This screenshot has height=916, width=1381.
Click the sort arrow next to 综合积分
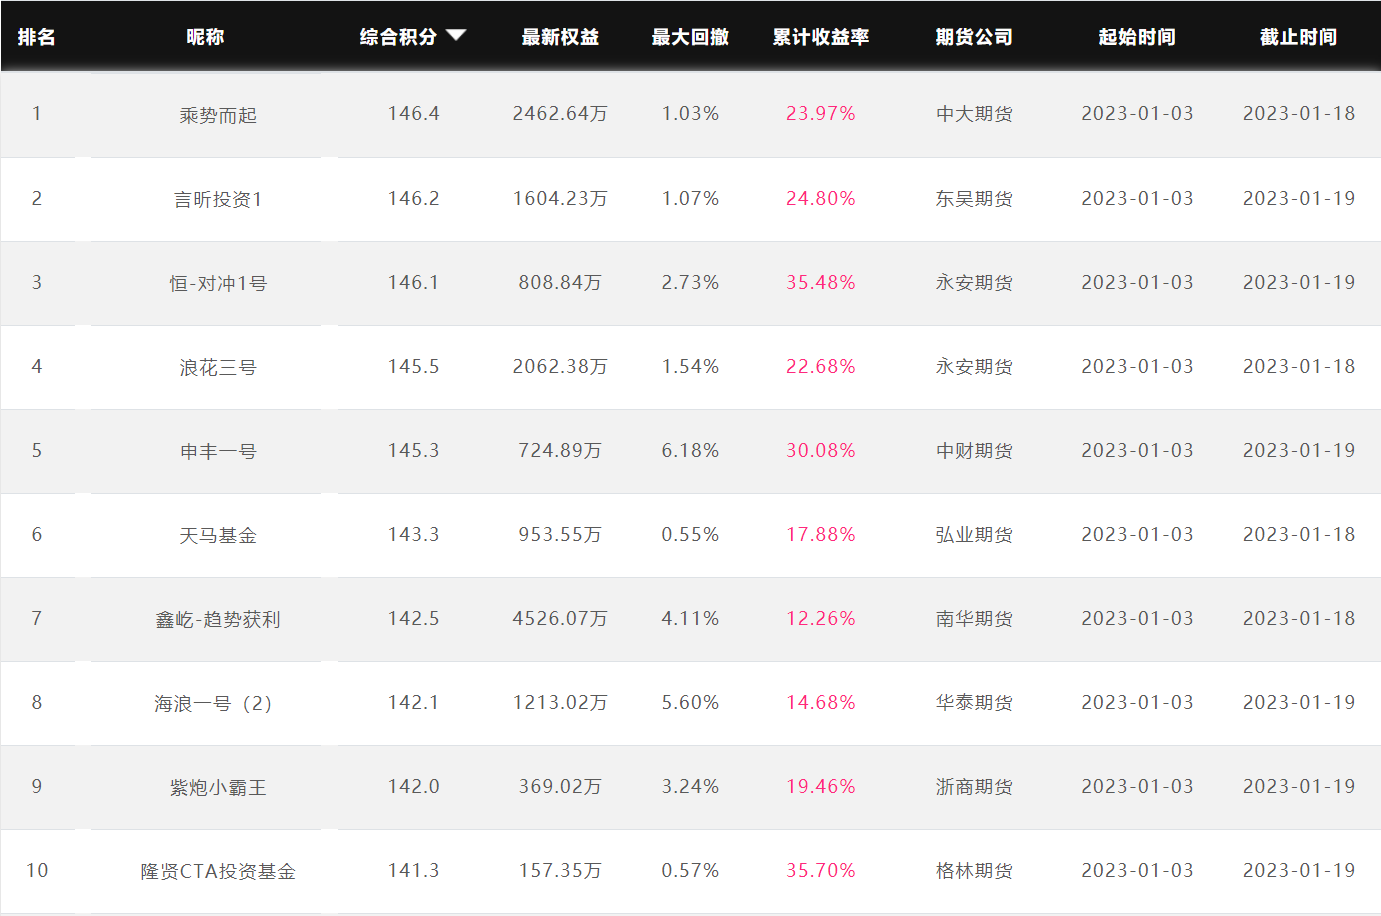click(456, 36)
